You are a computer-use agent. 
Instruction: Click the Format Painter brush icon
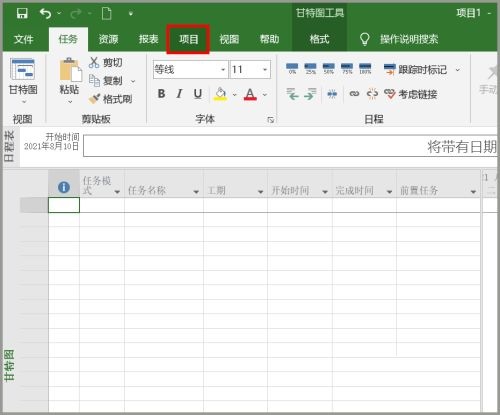[x=94, y=99]
